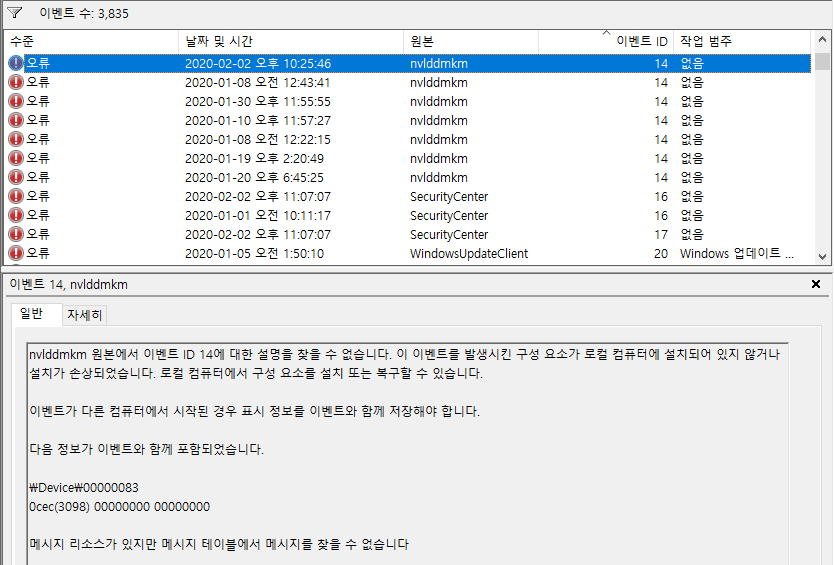Click error icon for 2020-01-30 오후 11:55:55 row
834x565 pixels.
pos(16,101)
